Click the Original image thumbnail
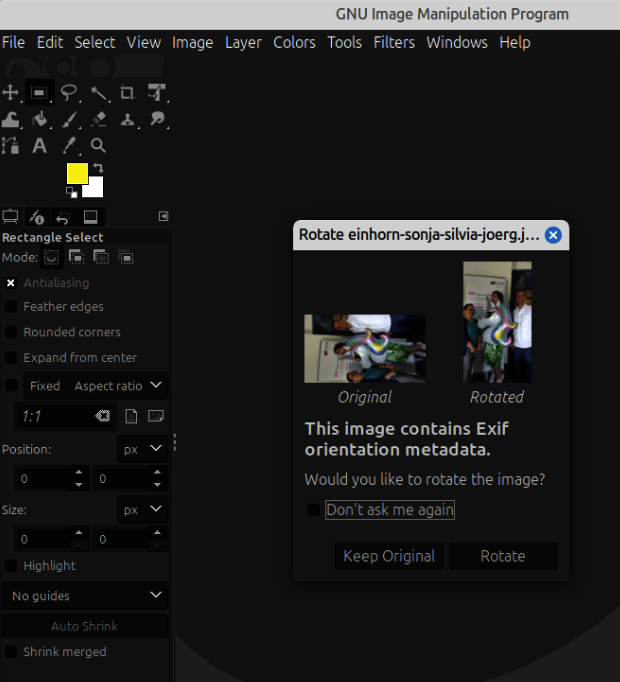Image resolution: width=620 pixels, height=682 pixels. (365, 349)
